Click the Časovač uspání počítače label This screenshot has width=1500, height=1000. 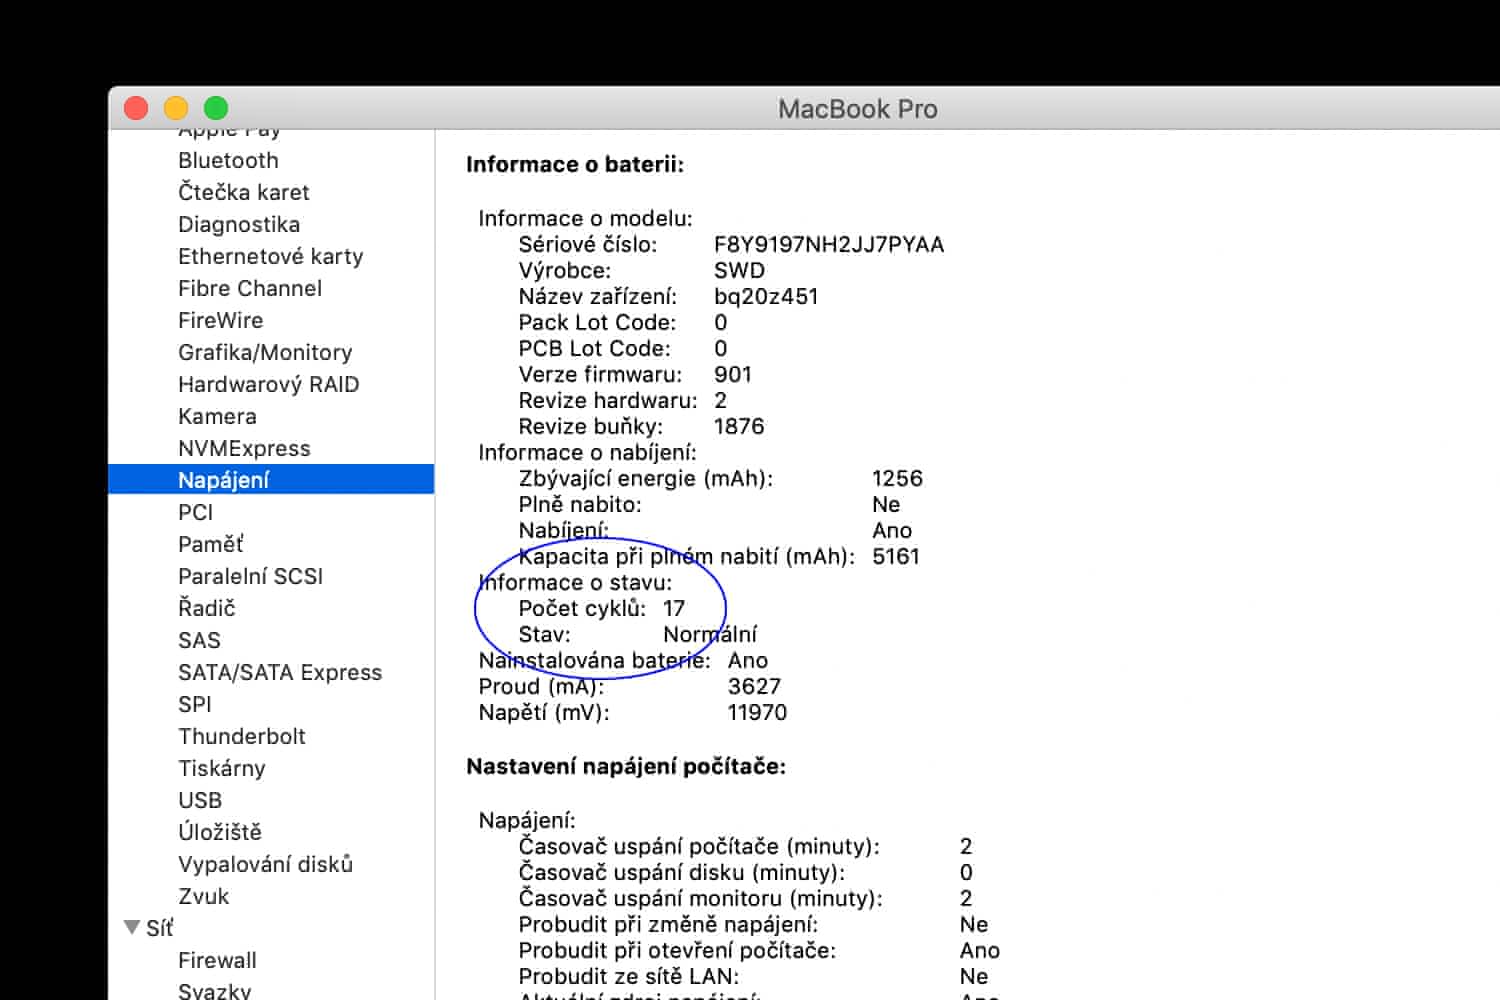coord(699,846)
